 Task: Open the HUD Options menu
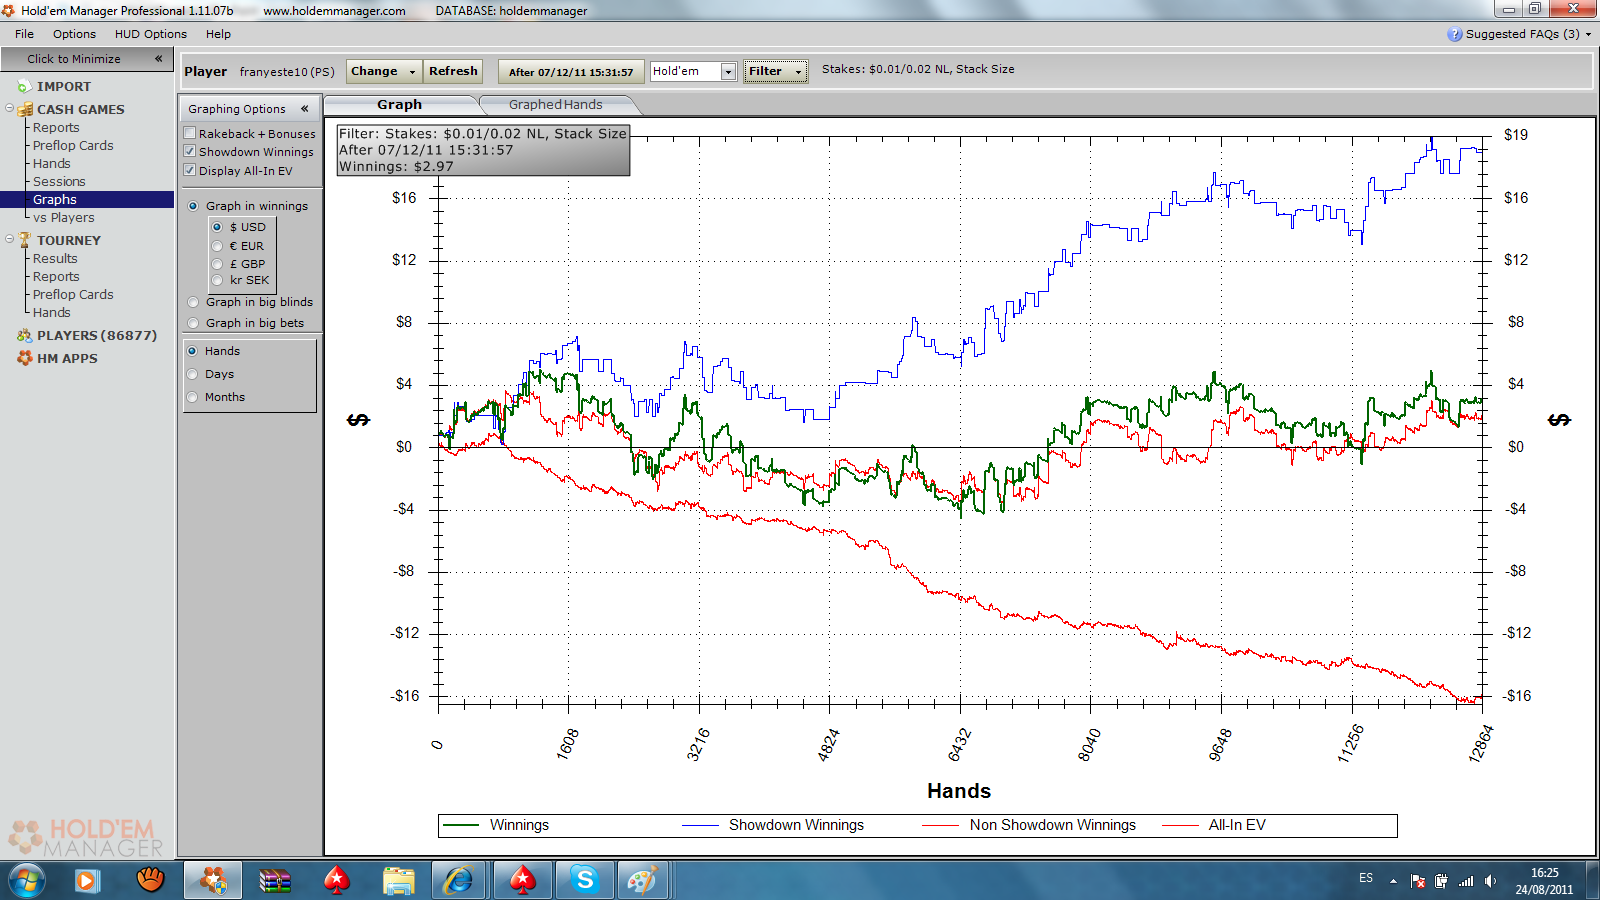[150, 34]
